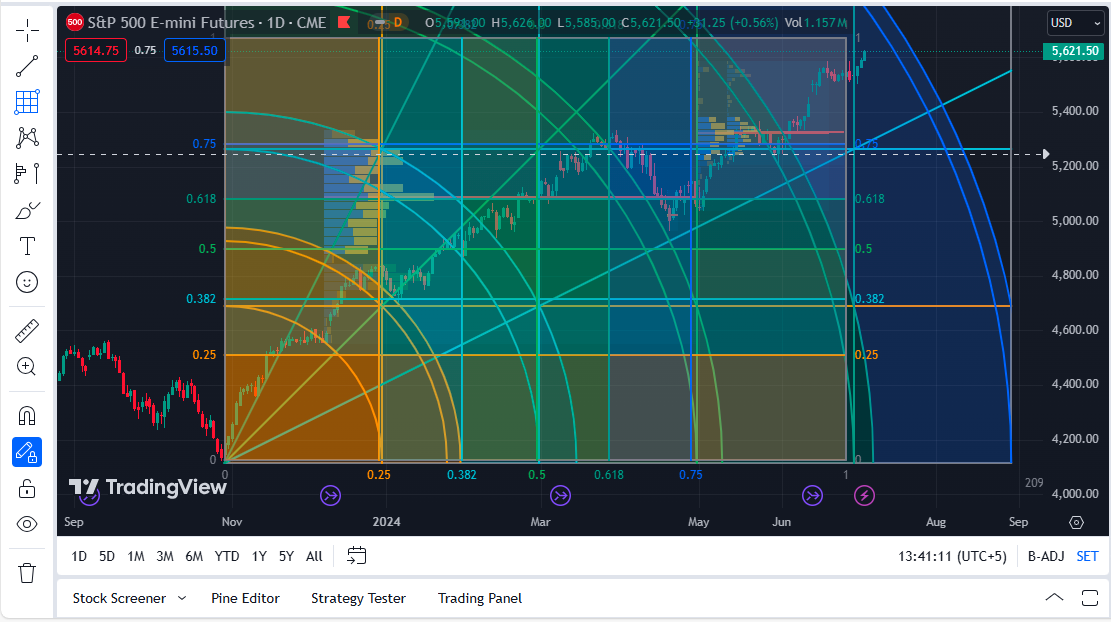1111x622 pixels.
Task: Open the price scale settings gear
Action: 1076,522
